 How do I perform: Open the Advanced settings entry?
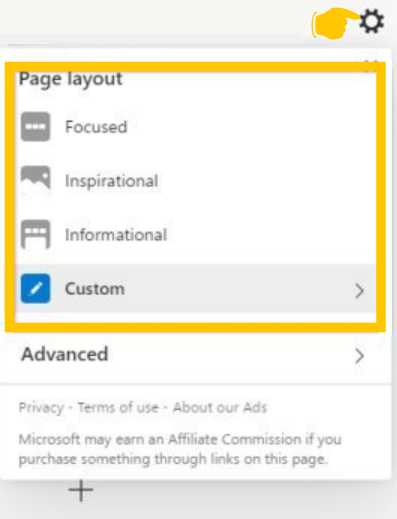click(x=195, y=355)
